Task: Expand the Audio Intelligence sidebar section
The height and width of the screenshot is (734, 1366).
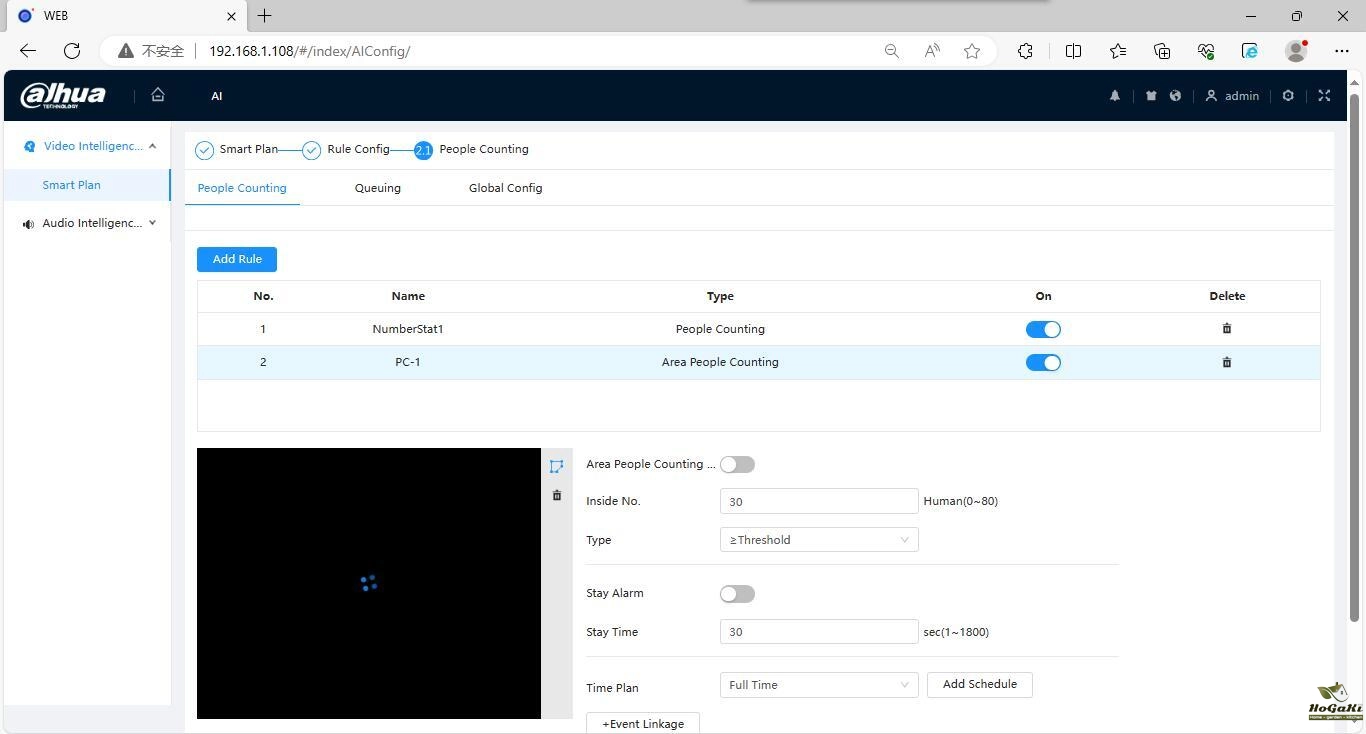Action: 90,223
